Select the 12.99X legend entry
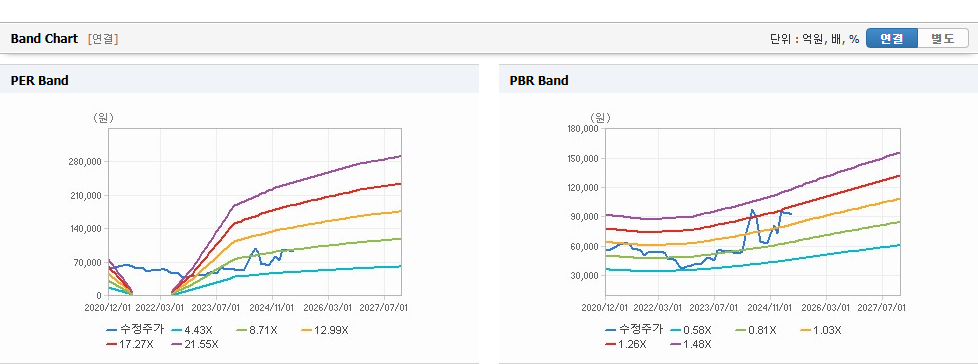The width and height of the screenshot is (978, 364). click(324, 330)
